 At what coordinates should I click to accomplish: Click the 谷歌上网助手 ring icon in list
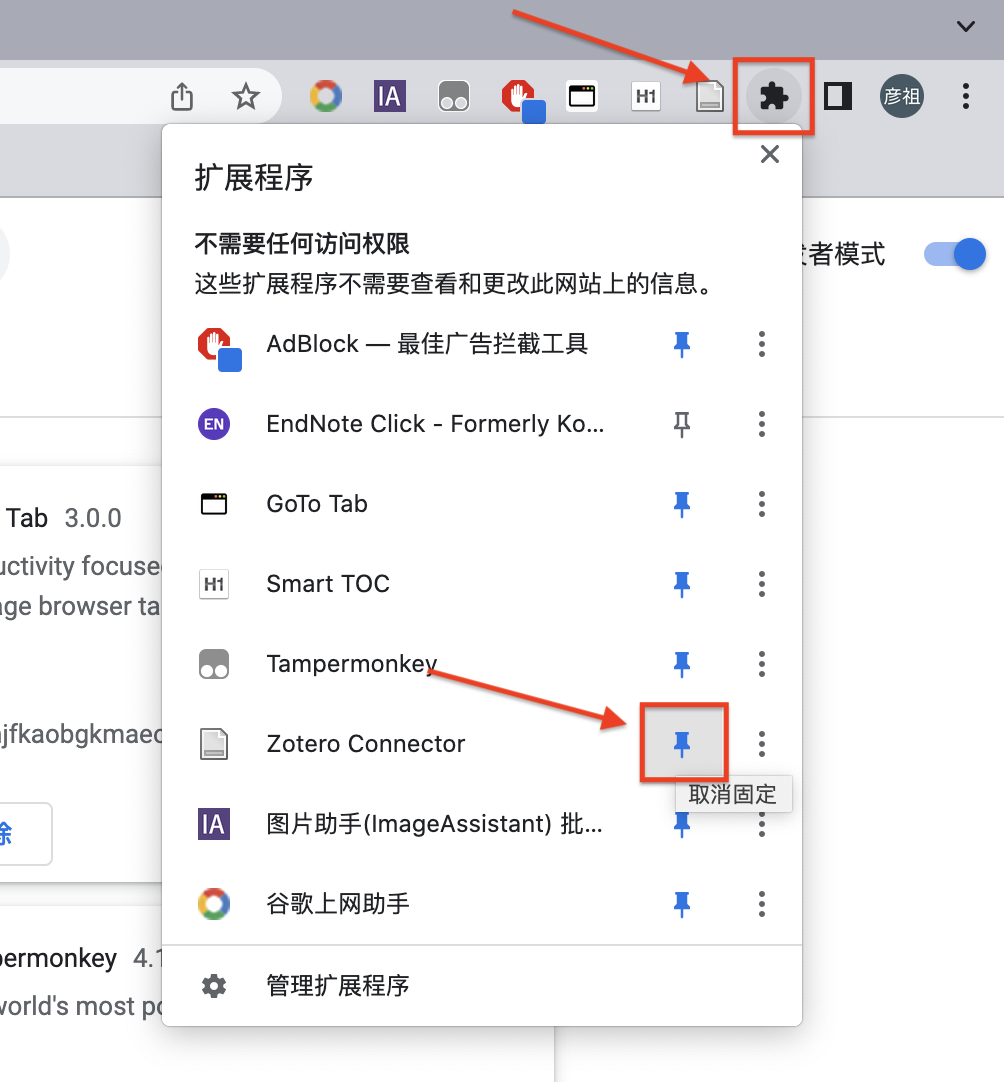click(214, 904)
